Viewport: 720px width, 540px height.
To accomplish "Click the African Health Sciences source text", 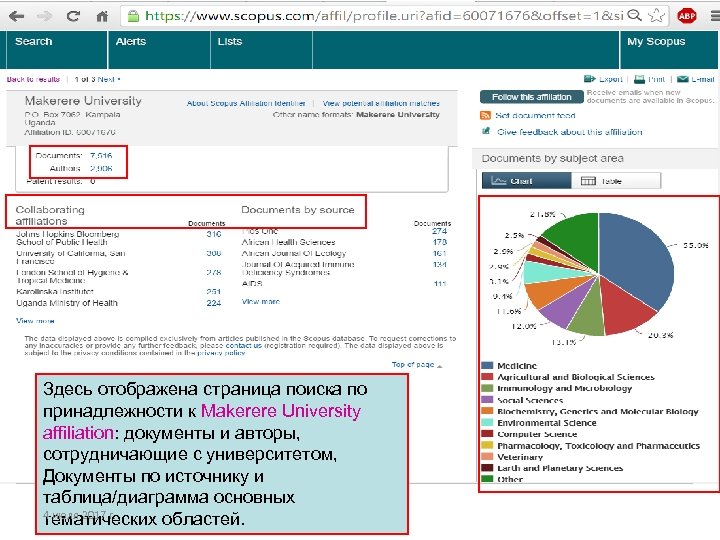I will [x=288, y=242].
